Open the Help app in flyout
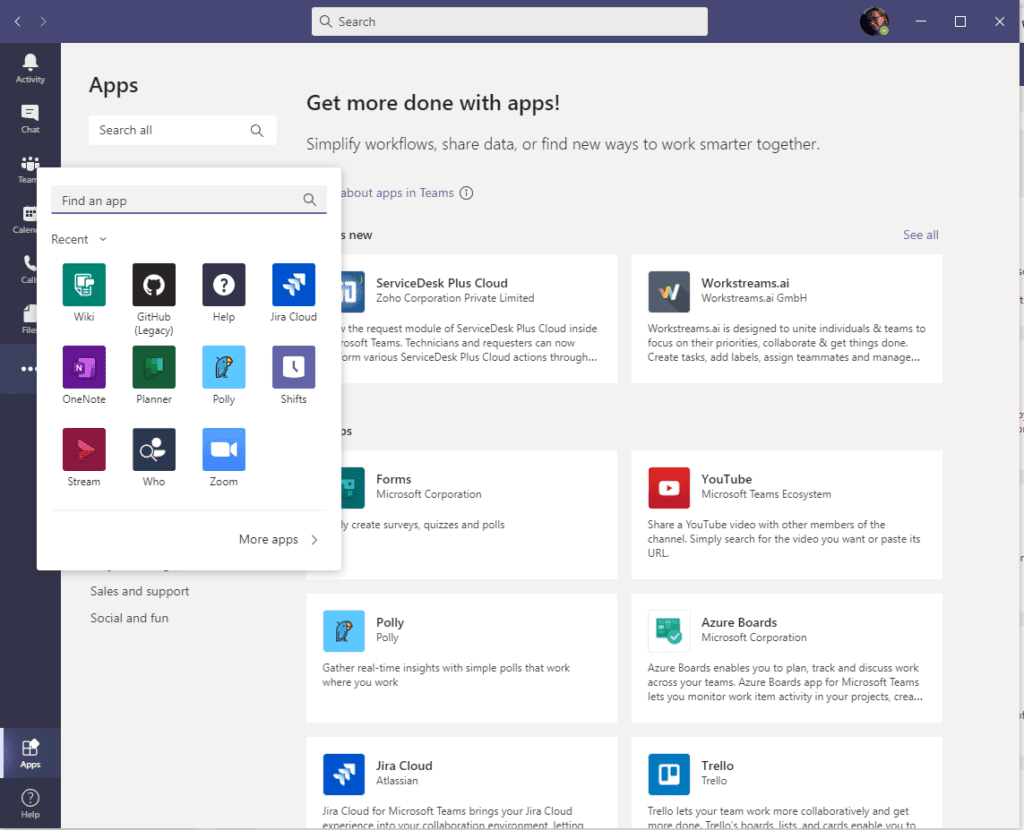This screenshot has height=830, width=1024. click(x=223, y=285)
